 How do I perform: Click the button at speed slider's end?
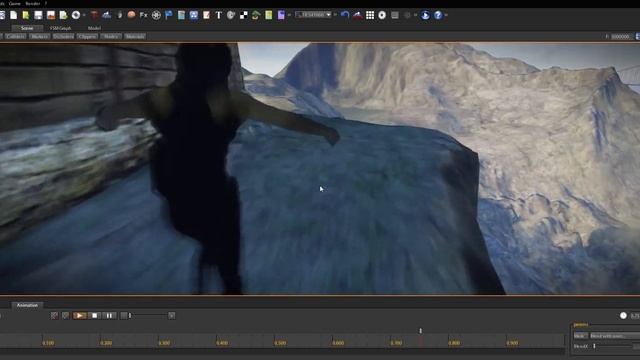pos(171,316)
